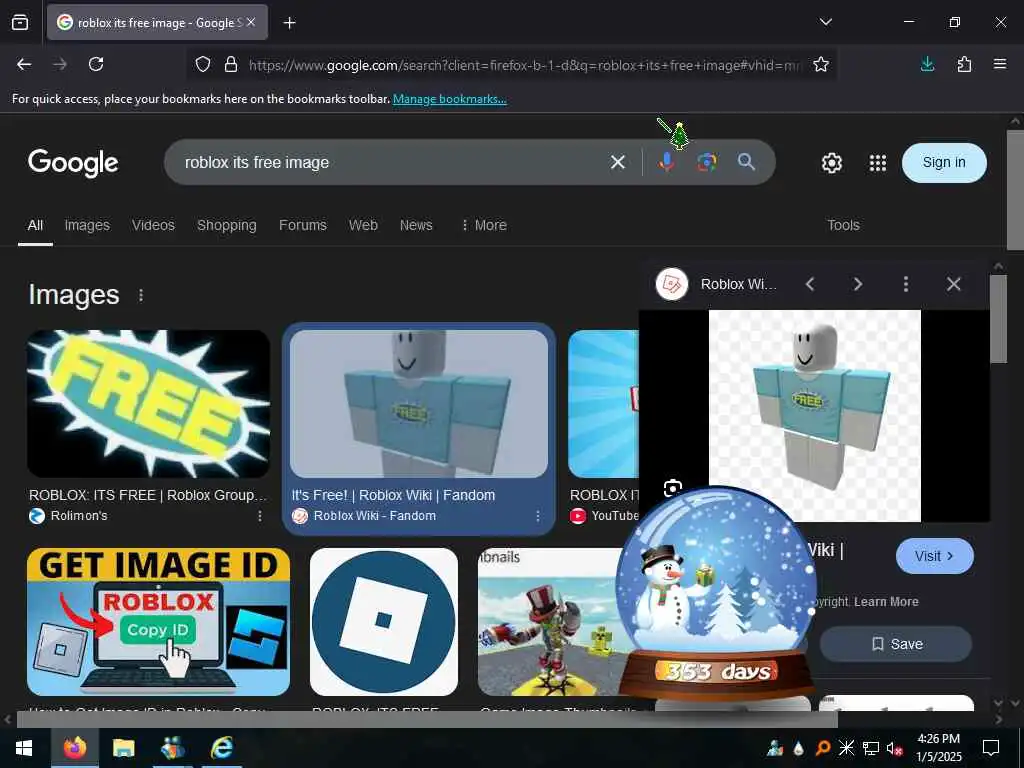
Task: Click the snow globe countdown widget
Action: point(716,593)
